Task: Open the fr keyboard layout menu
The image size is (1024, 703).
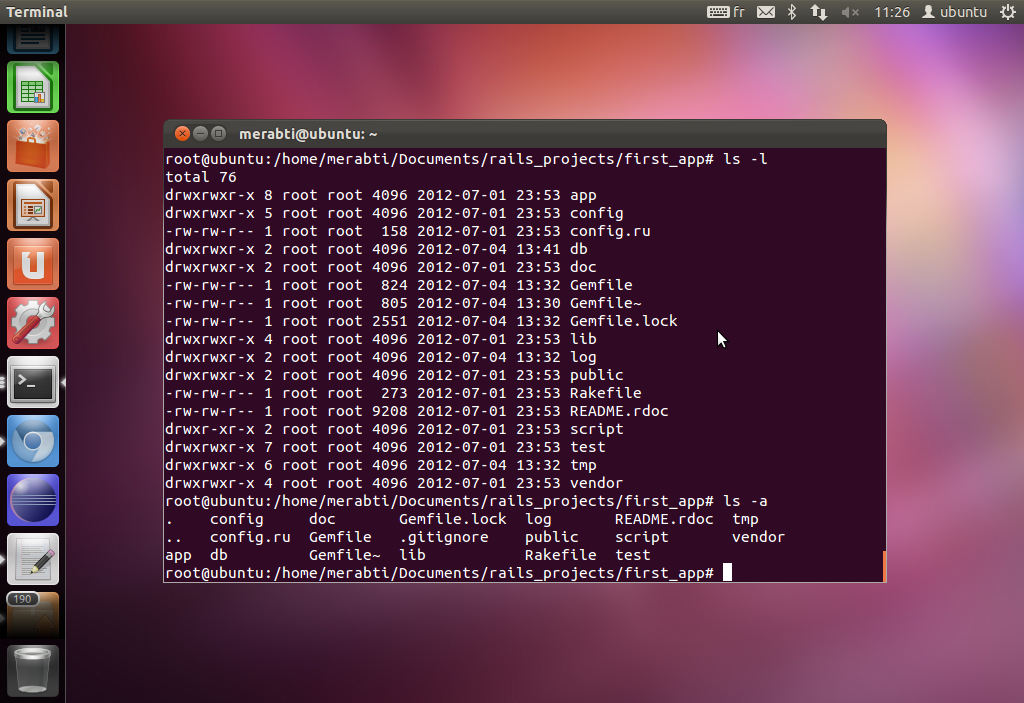Action: pyautogui.click(x=726, y=12)
